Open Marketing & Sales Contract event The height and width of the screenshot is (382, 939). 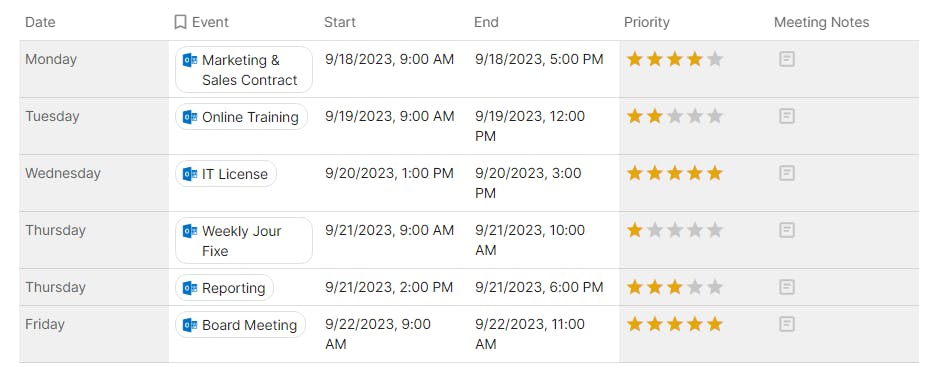coord(244,69)
